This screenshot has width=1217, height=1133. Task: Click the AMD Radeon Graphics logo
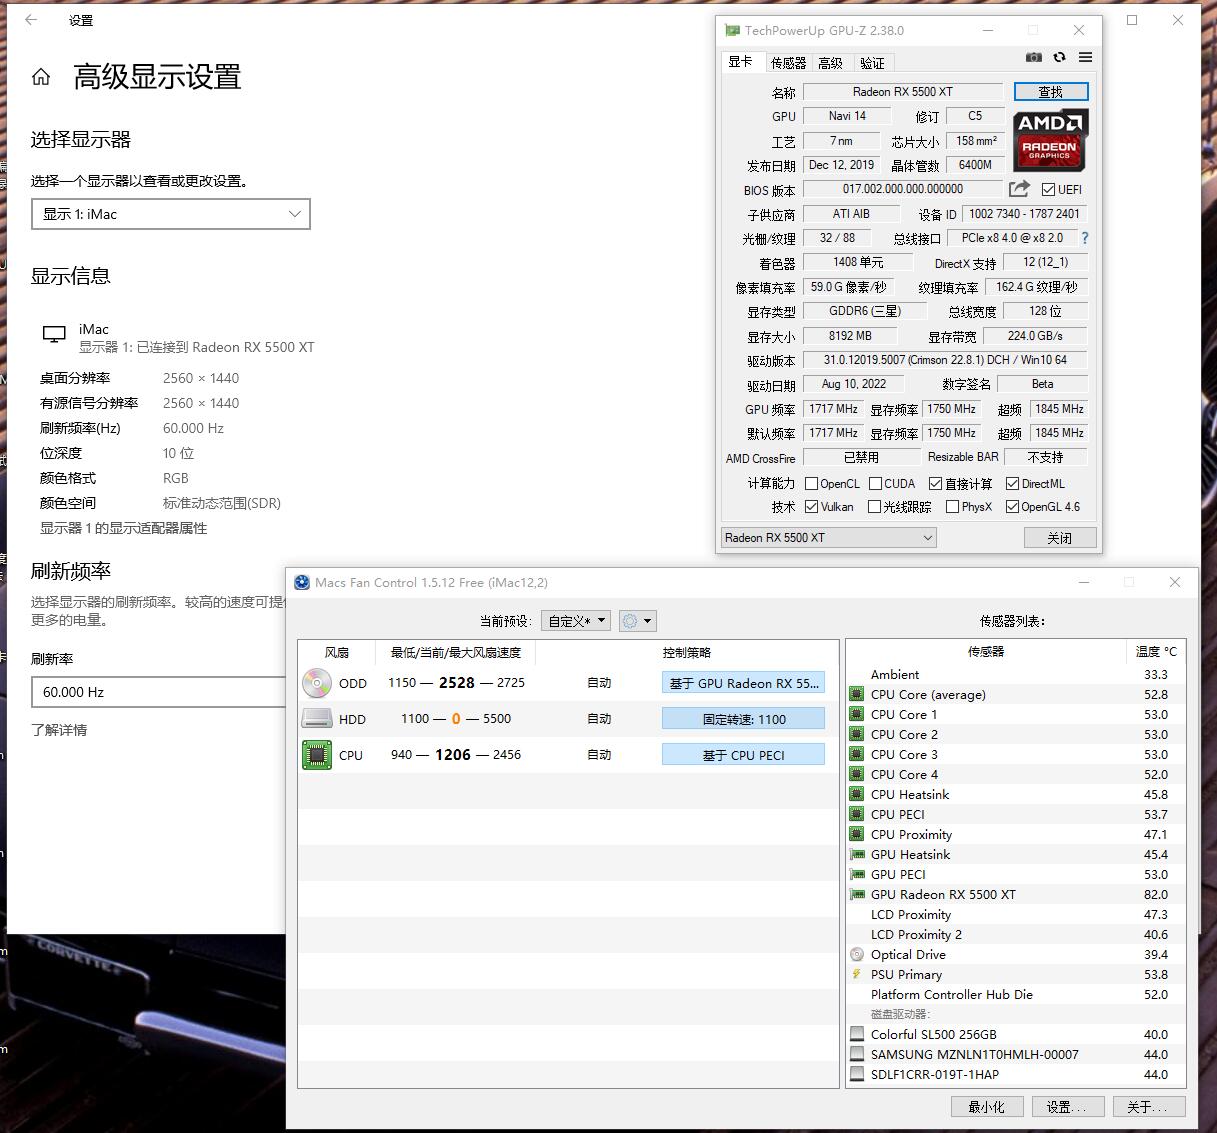pos(1050,141)
